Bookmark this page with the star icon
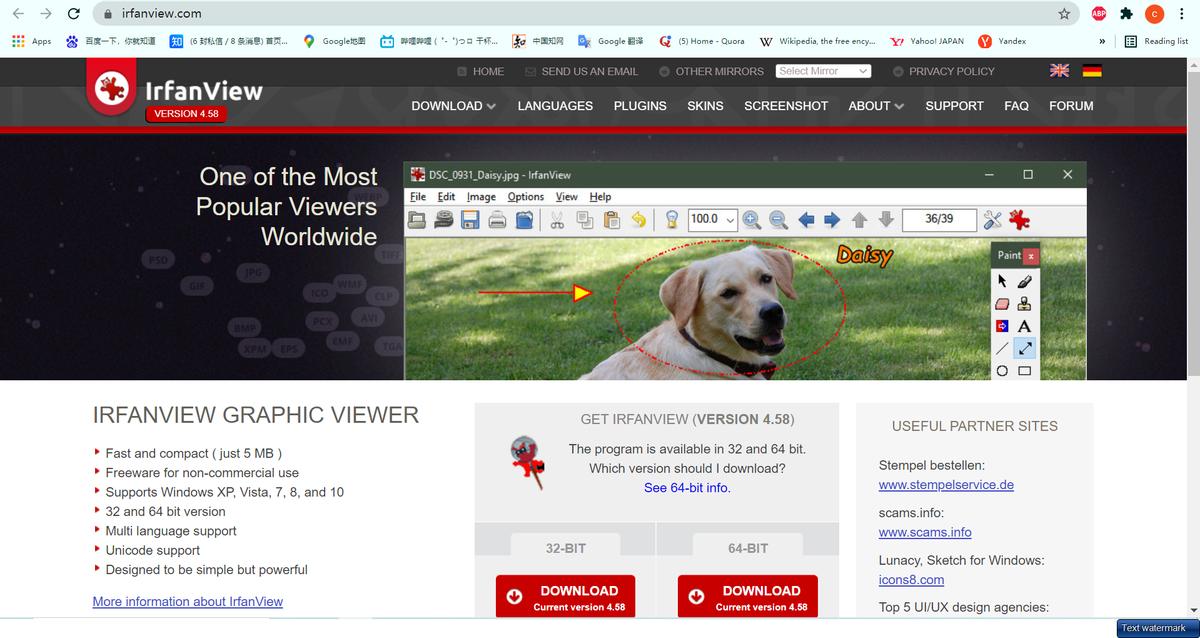This screenshot has width=1200, height=638. pos(1064,14)
